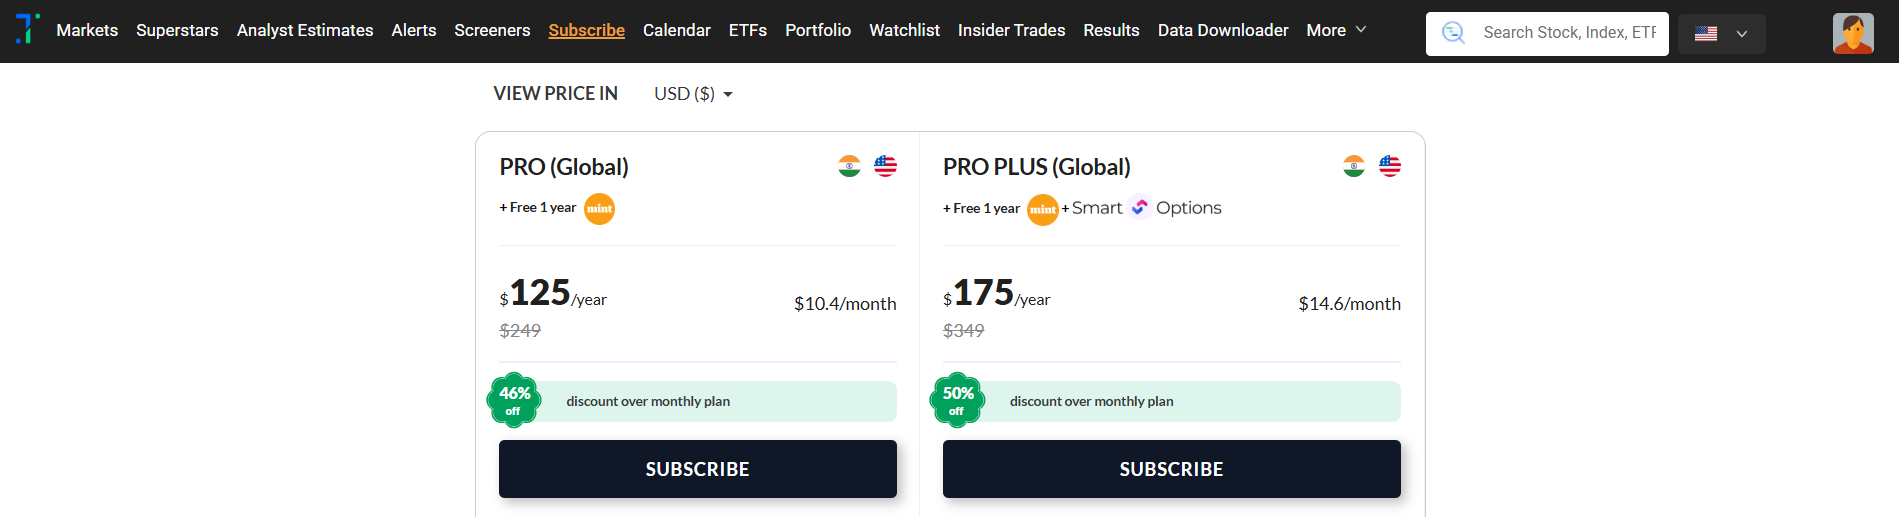The width and height of the screenshot is (1899, 517).
Task: Click the search magnifier icon
Action: 1453,33
